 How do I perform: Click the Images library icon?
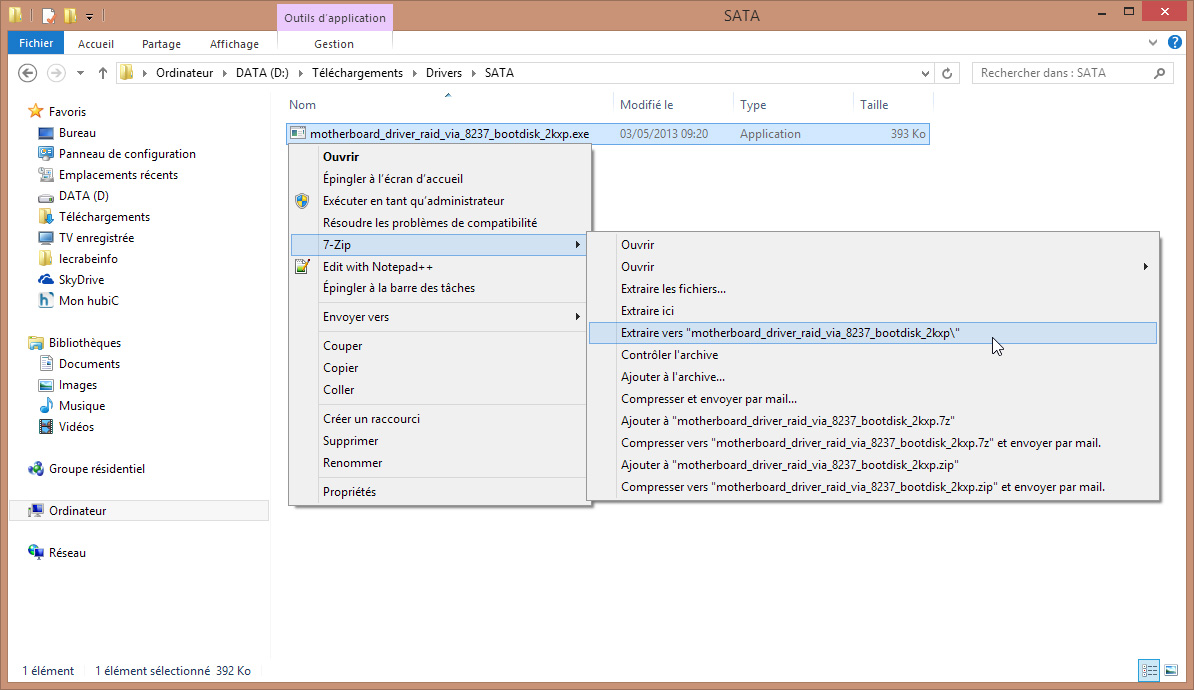[46, 385]
